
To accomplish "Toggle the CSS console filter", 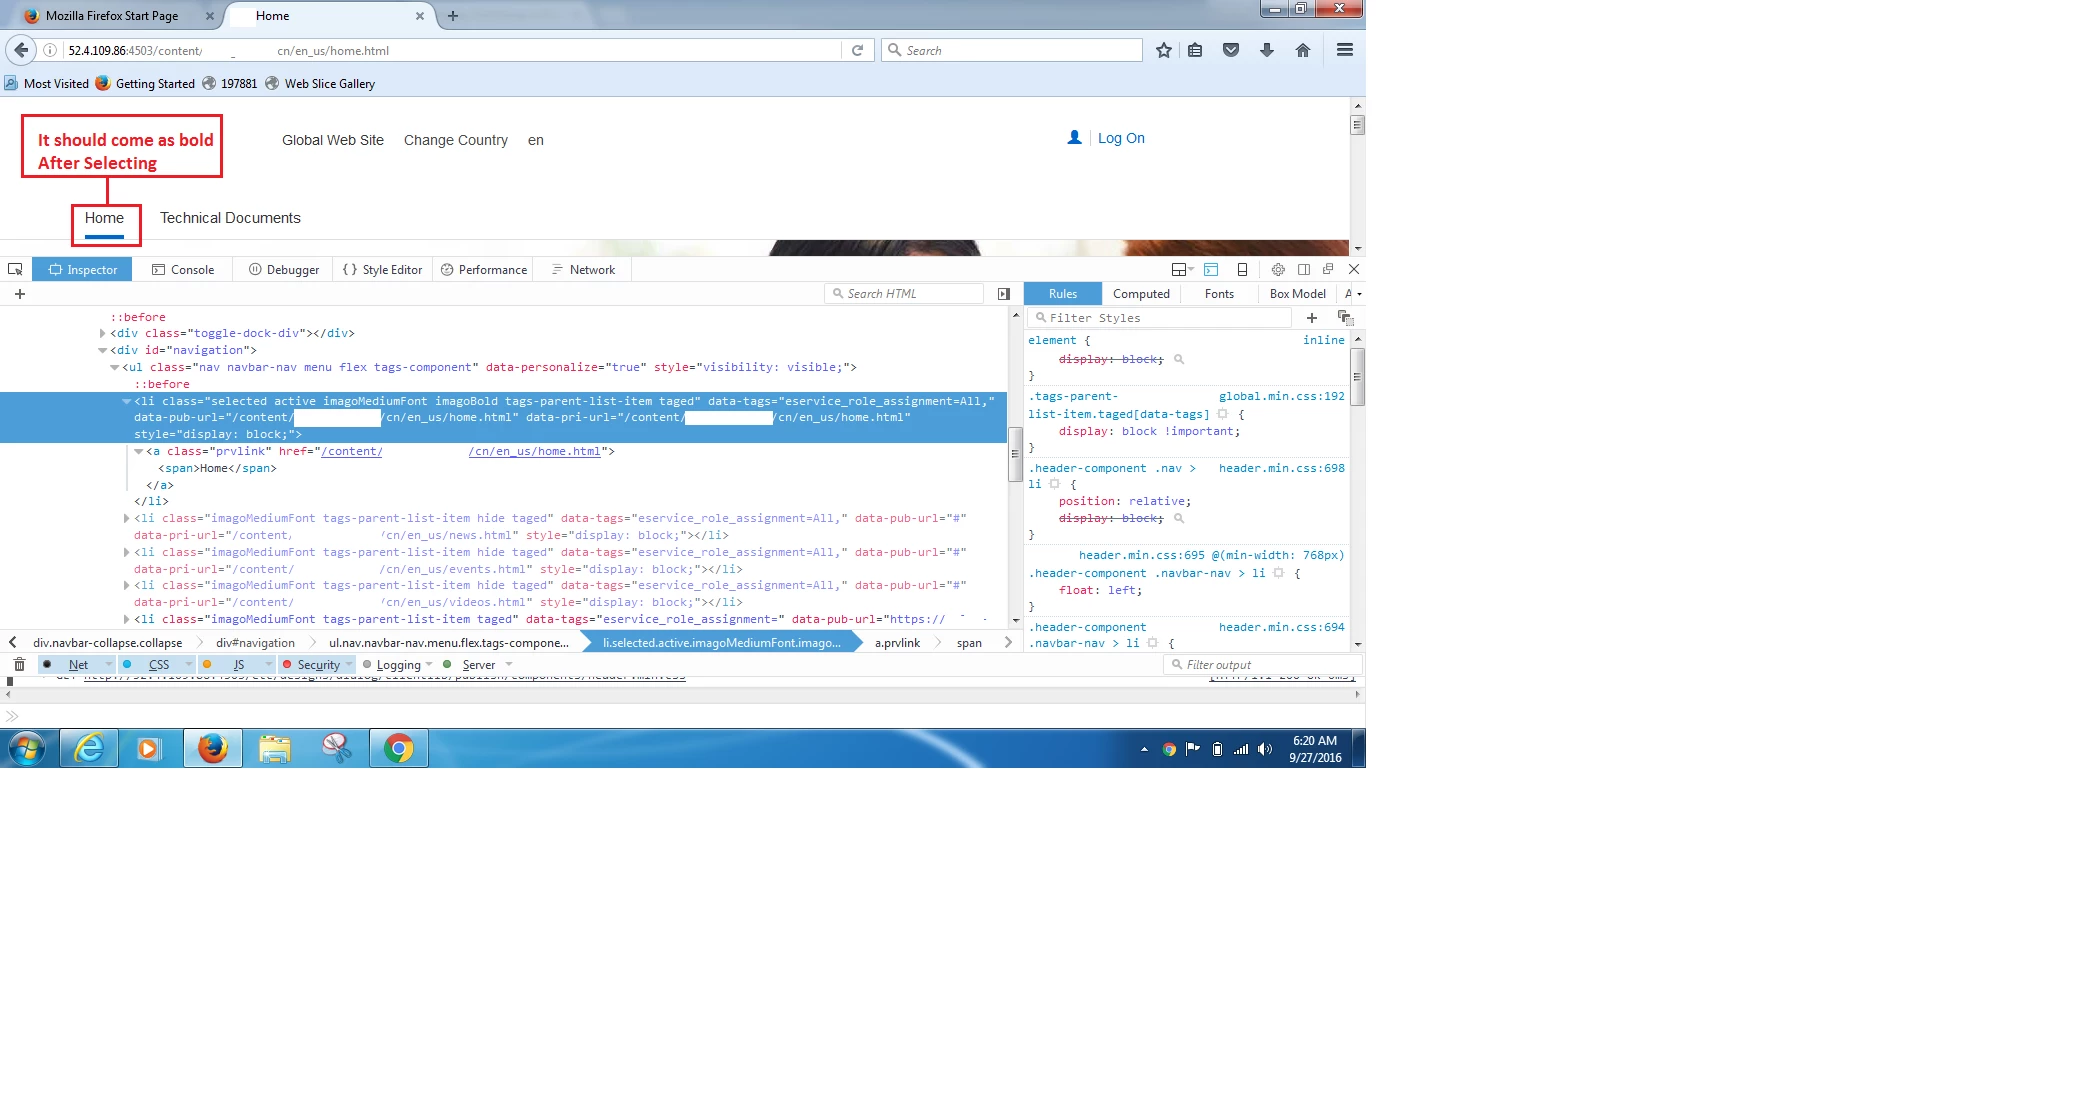I will pos(158,665).
